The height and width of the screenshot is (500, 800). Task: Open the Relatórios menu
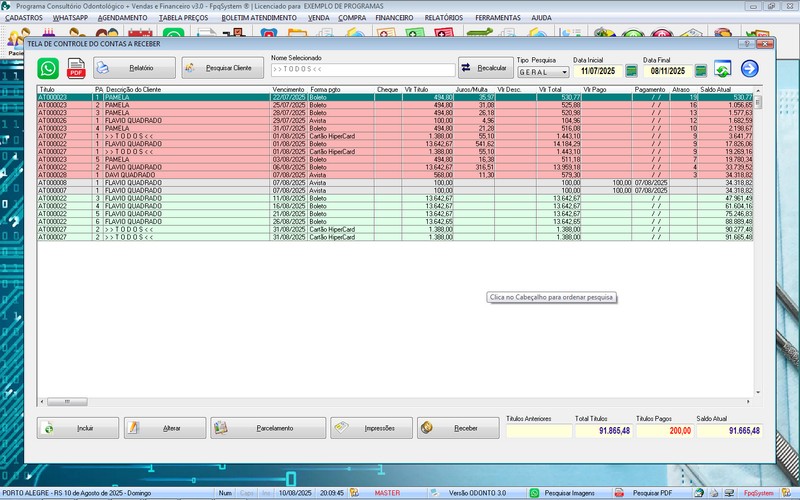tap(443, 18)
